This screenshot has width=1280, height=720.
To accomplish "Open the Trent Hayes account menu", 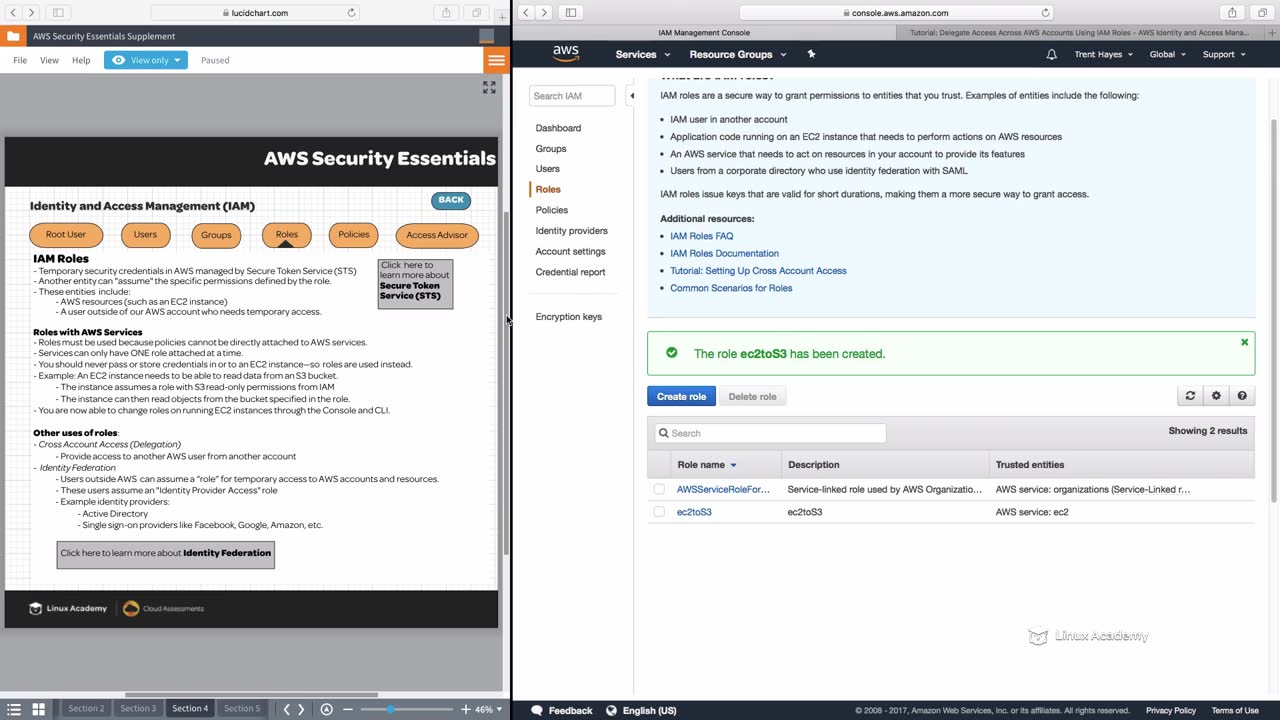I will 1104,54.
